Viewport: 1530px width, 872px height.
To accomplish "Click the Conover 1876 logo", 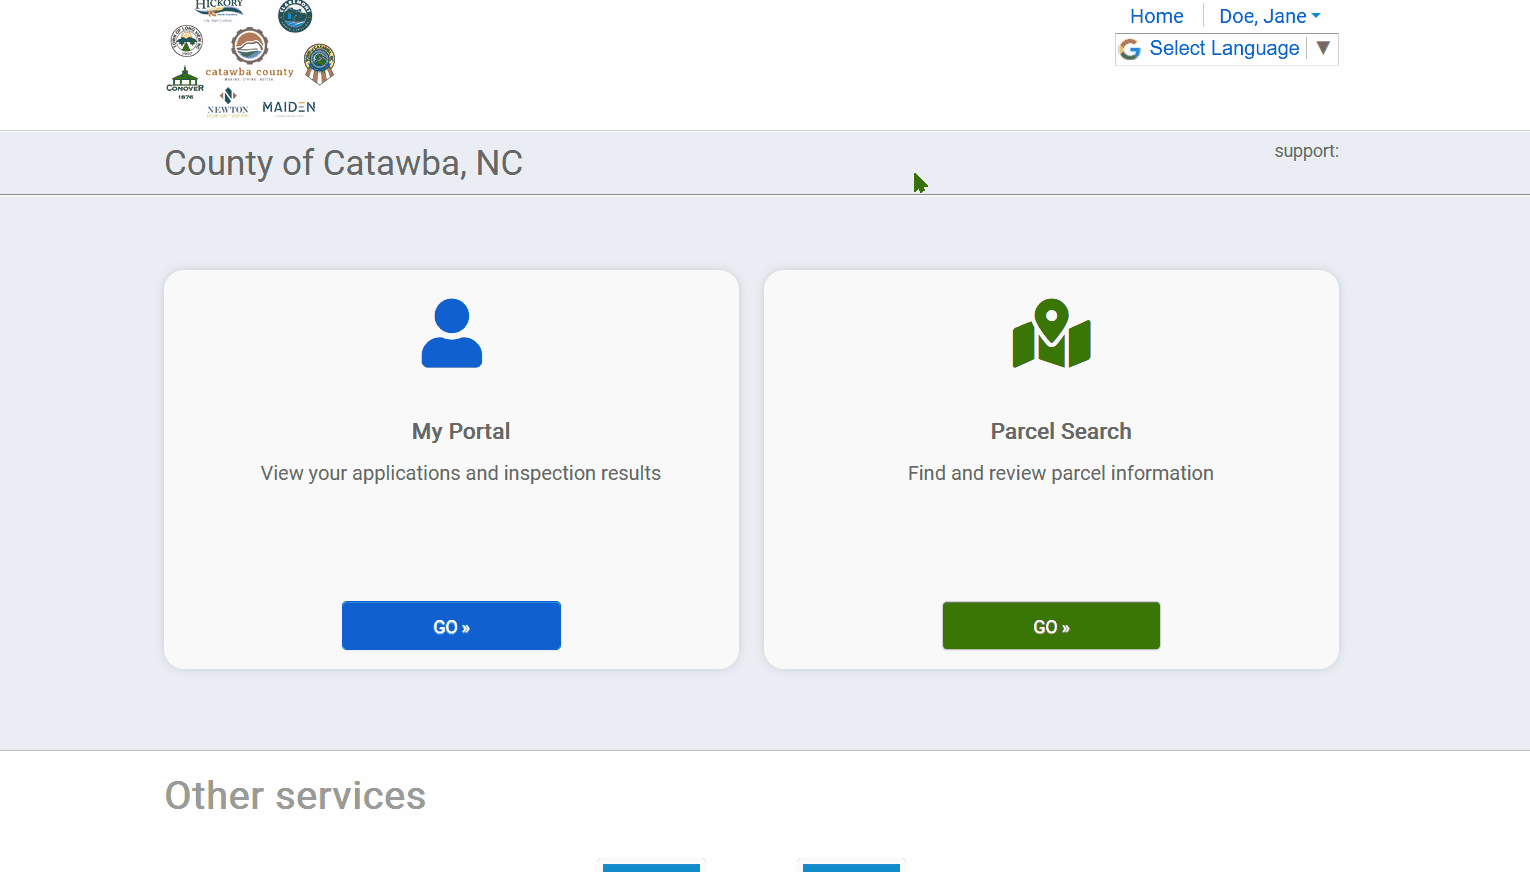I will [x=185, y=83].
